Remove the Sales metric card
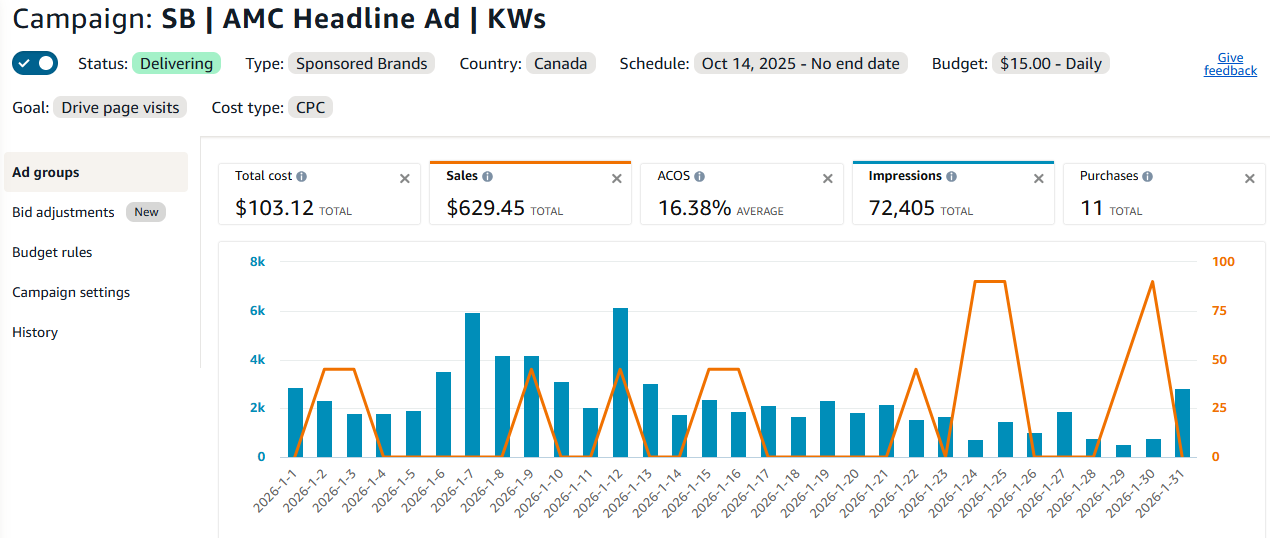 (x=616, y=179)
